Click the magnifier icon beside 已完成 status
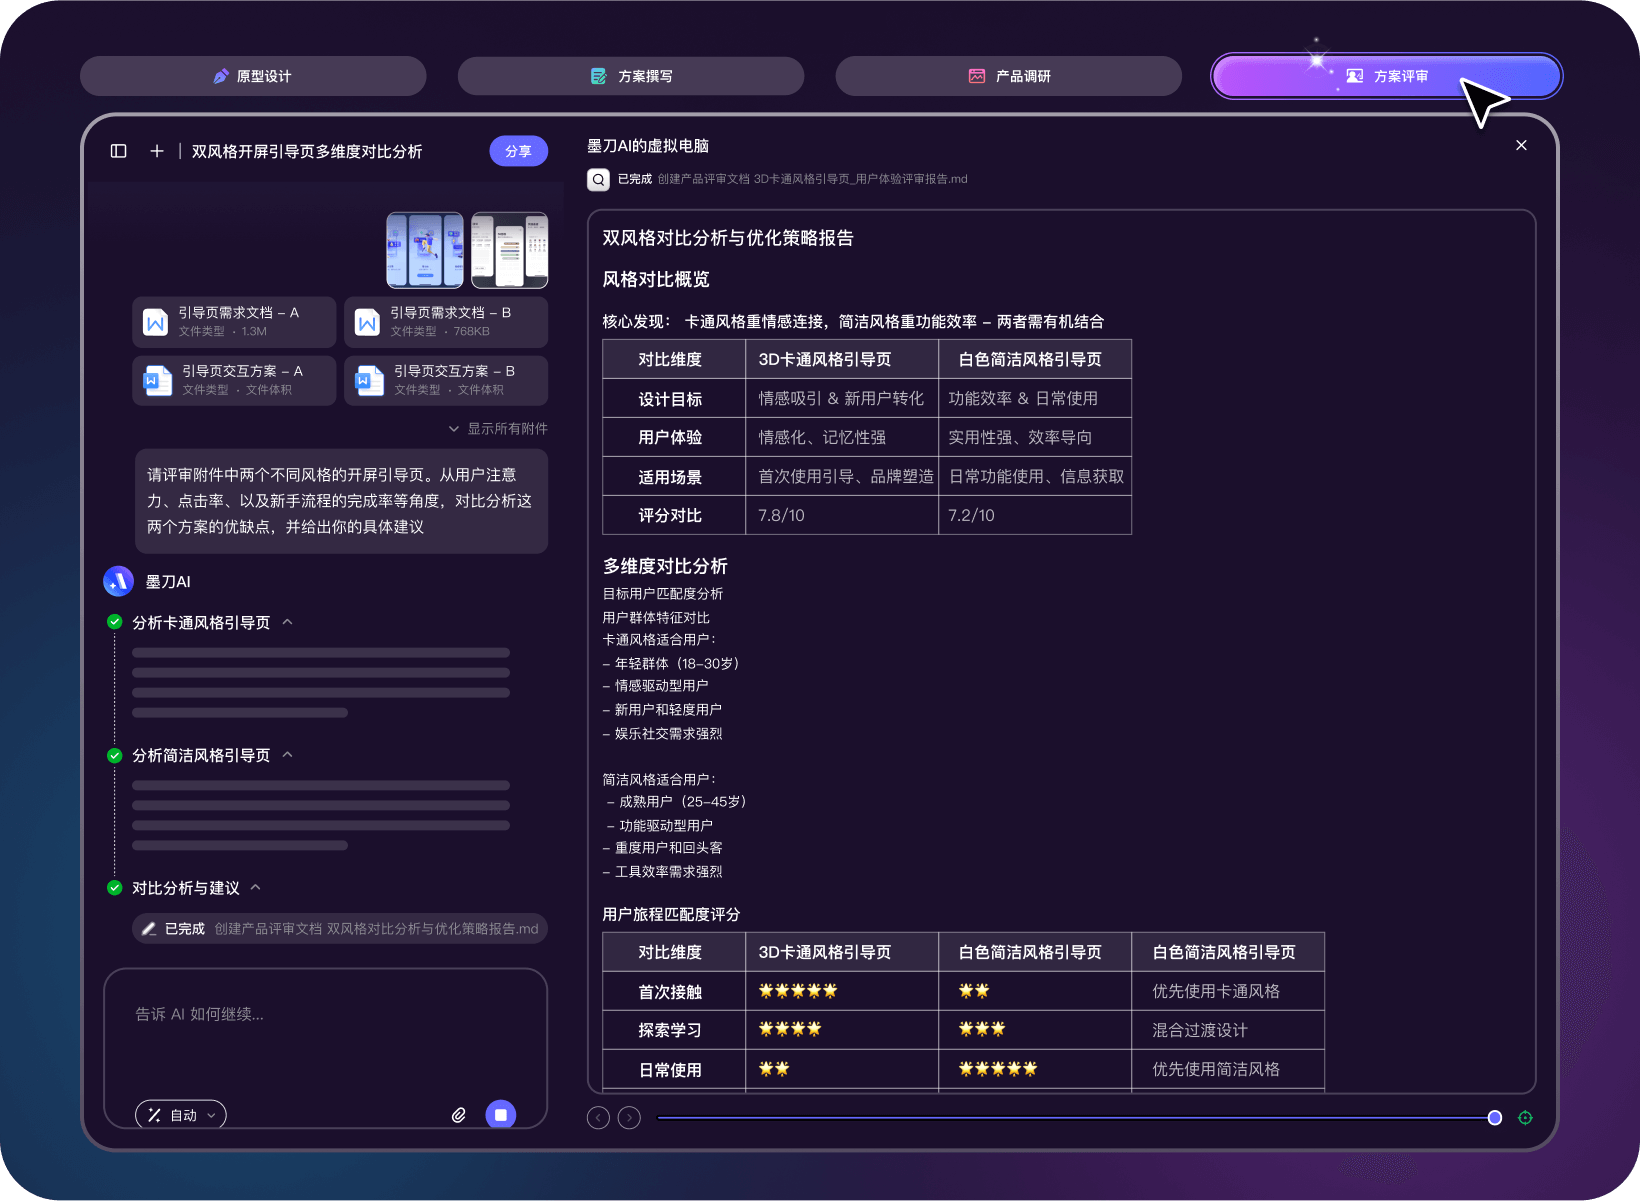1640x1201 pixels. [598, 179]
